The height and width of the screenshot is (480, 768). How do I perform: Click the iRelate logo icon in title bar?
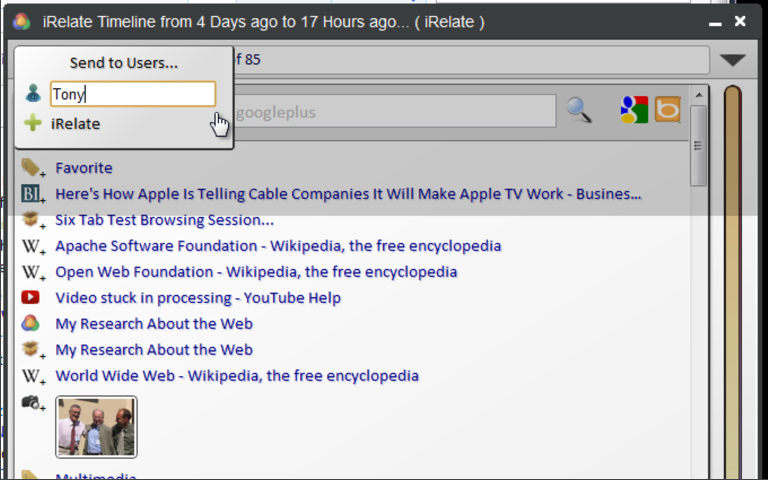(21, 22)
